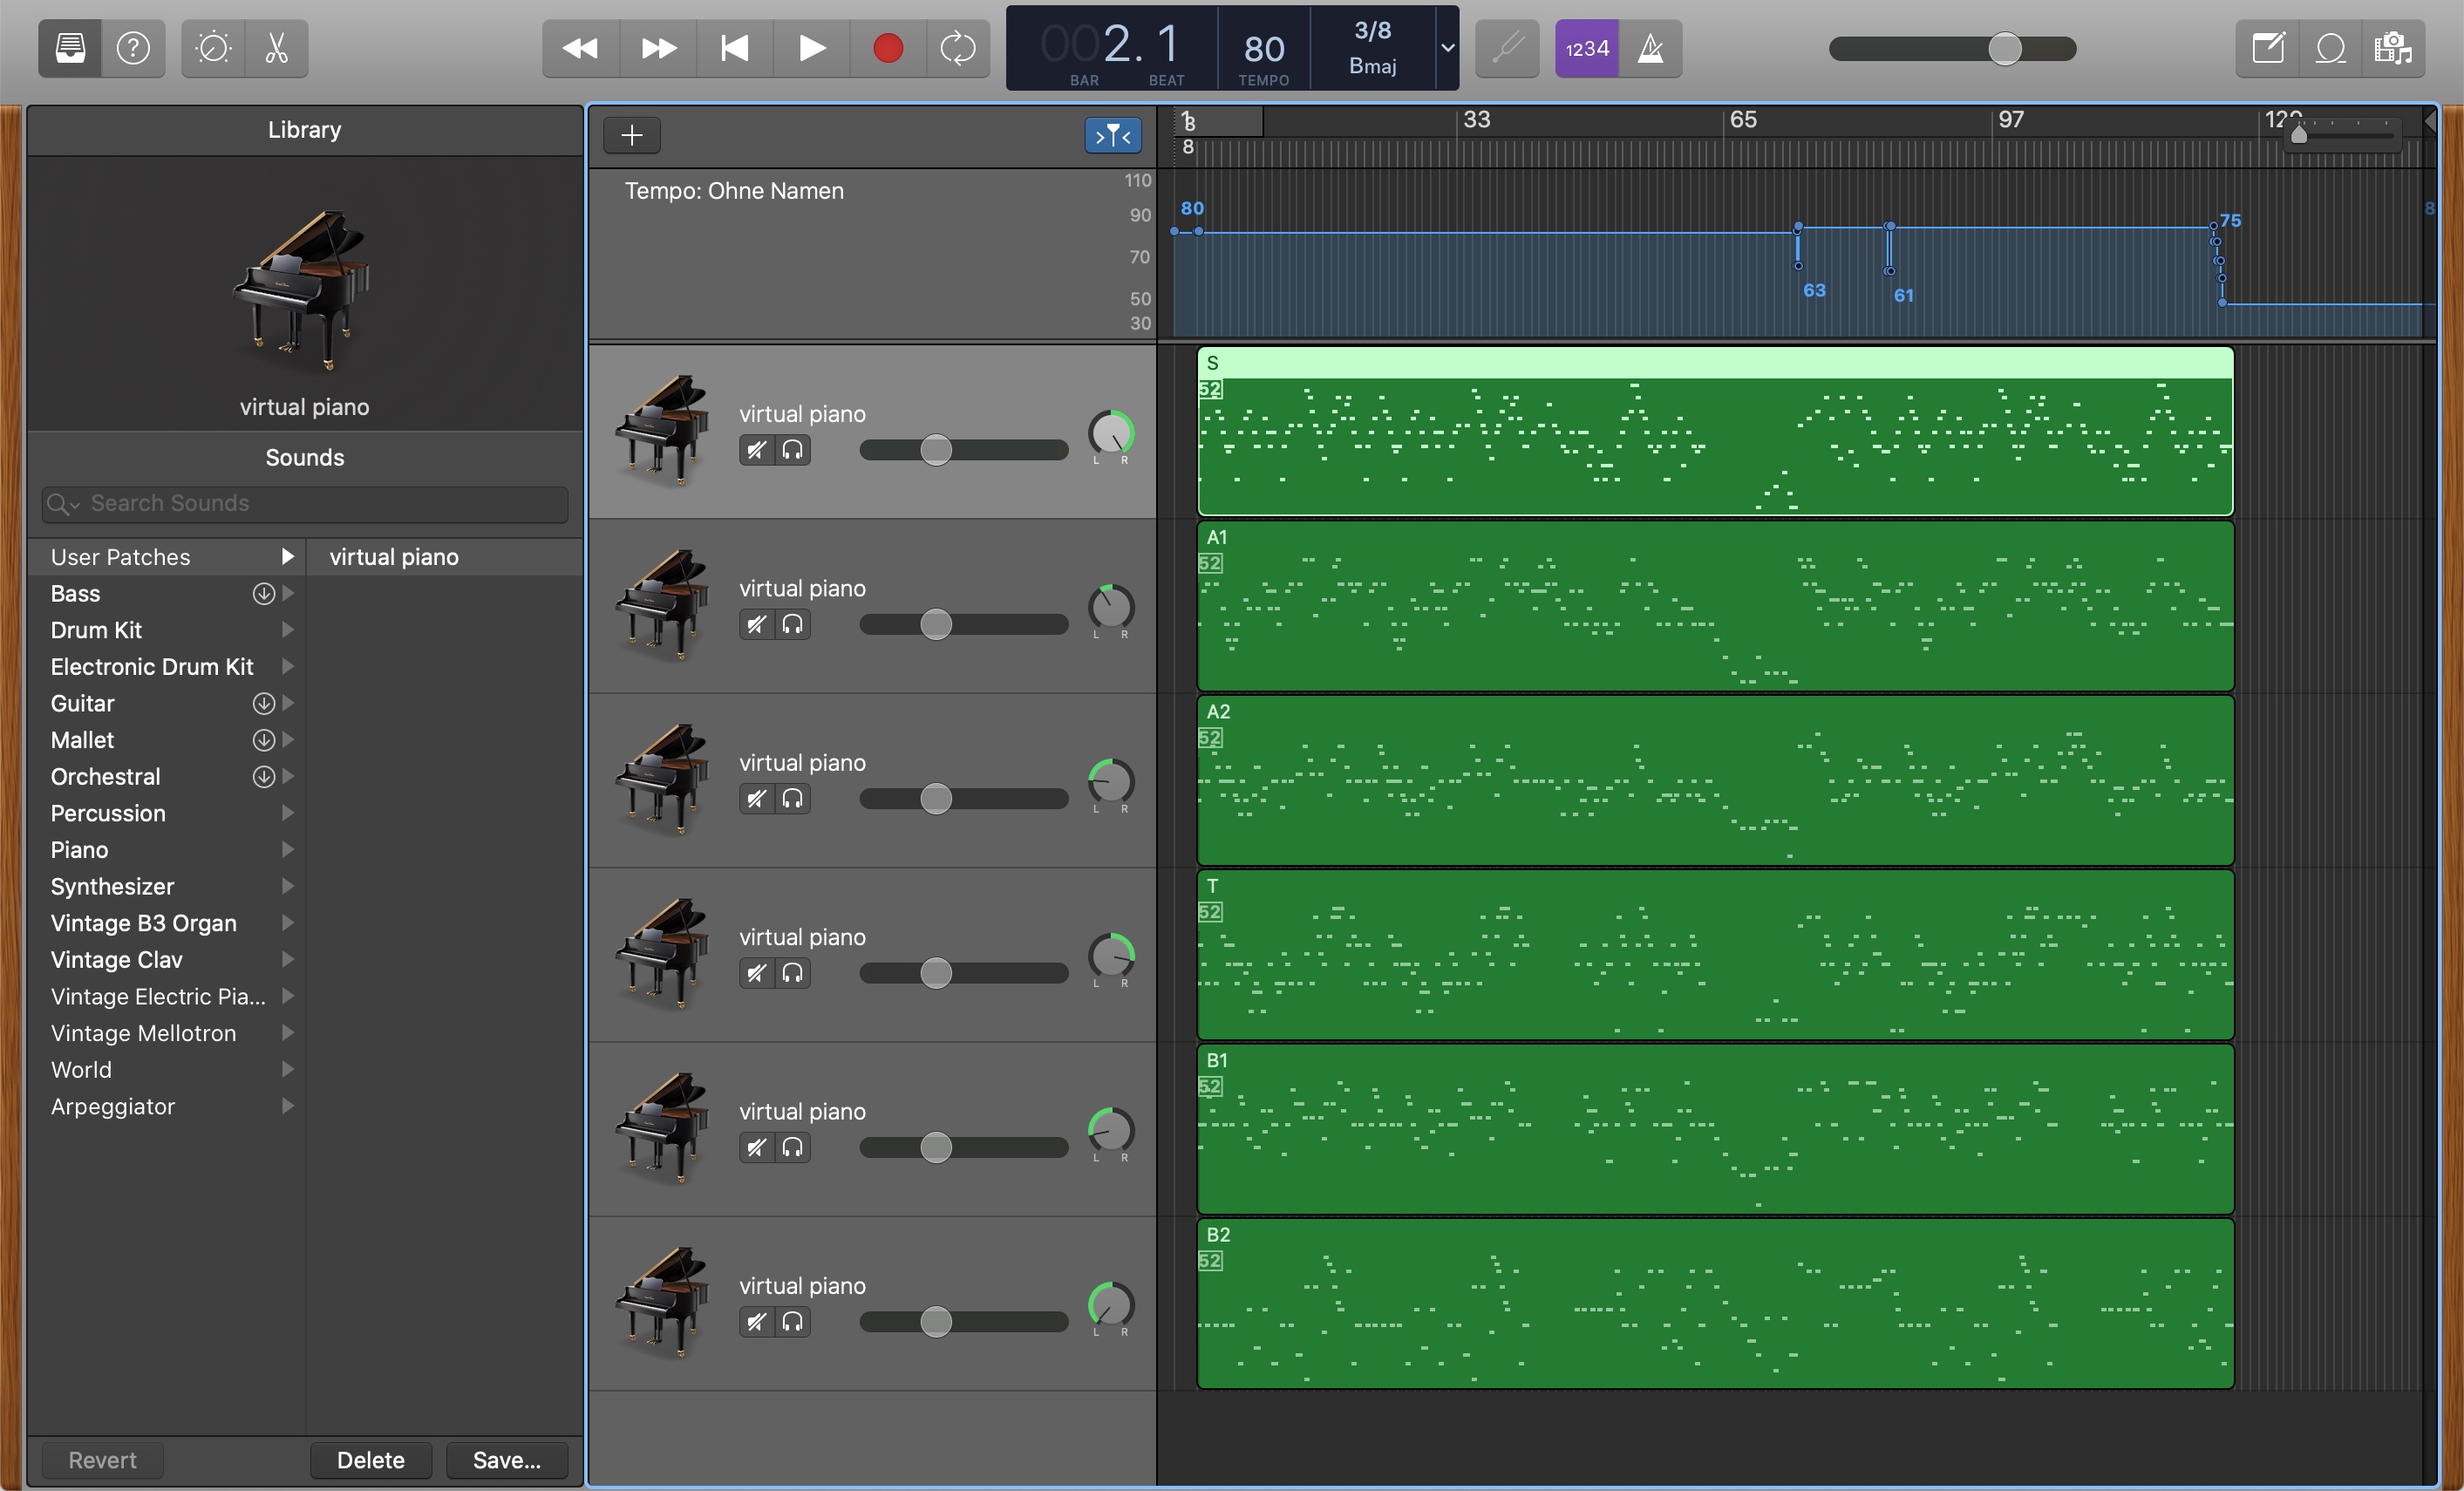This screenshot has width=2464, height=1491.
Task: Enable the metronome click
Action: [1650, 48]
